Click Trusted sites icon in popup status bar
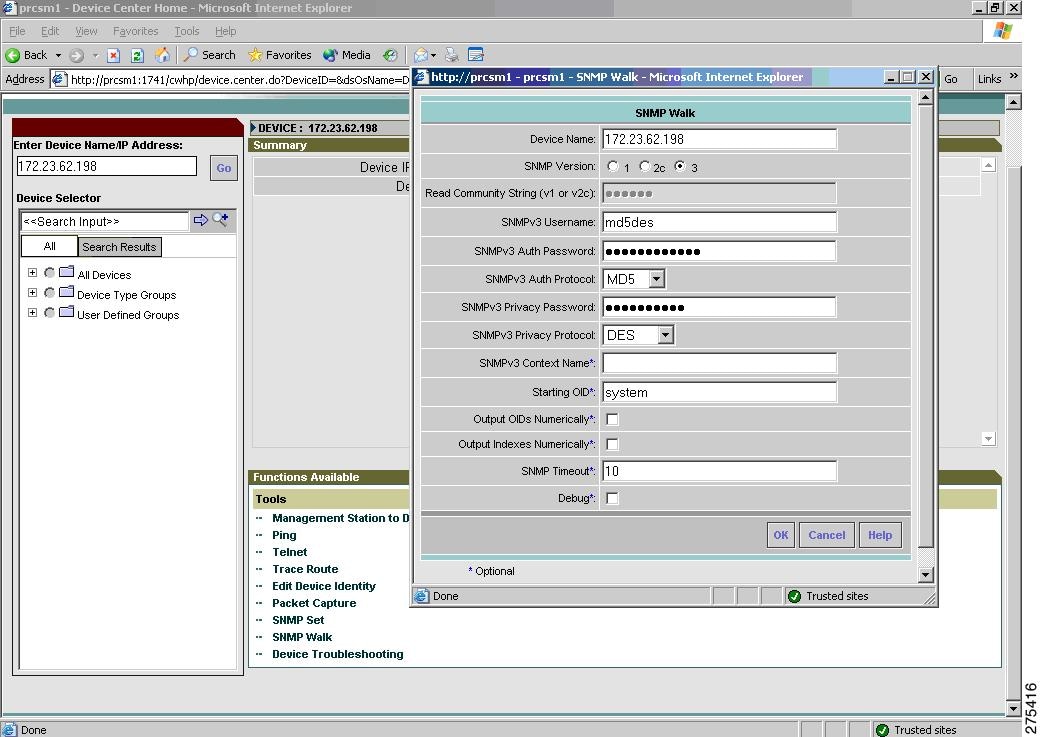The image size is (1040, 737). 794,596
